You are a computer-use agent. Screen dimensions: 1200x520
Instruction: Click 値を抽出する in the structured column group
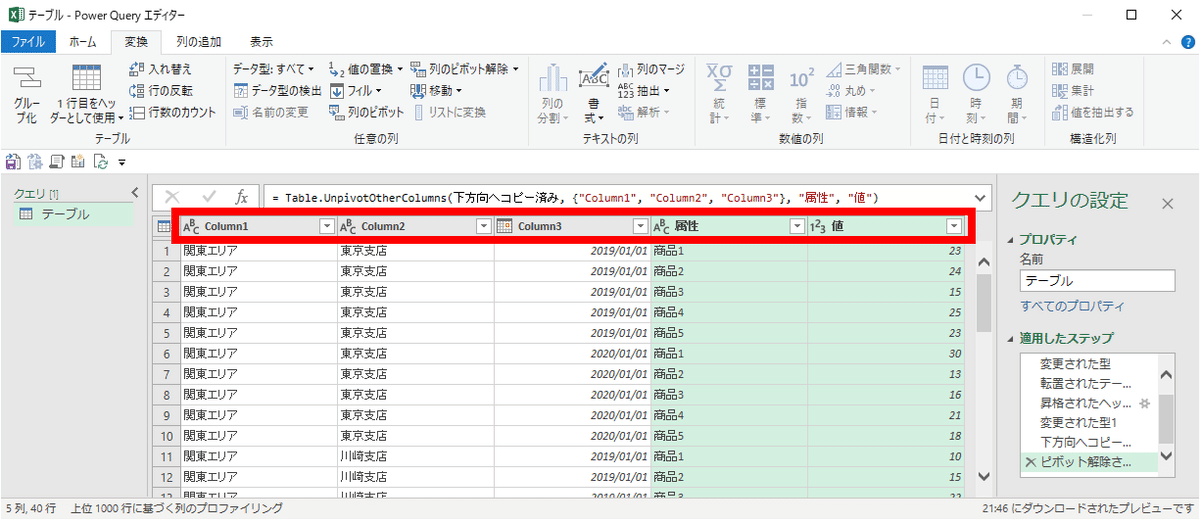coord(1093,112)
